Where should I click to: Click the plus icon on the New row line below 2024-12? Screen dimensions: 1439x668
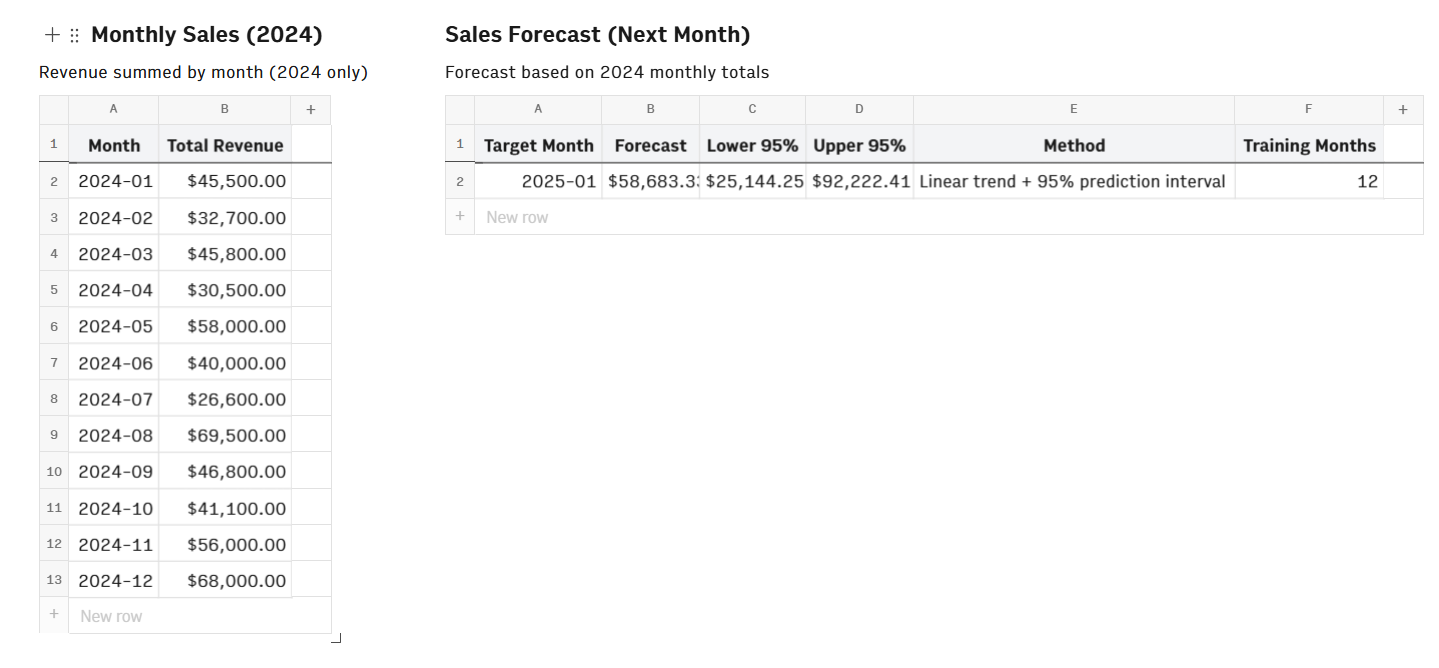tap(53, 614)
